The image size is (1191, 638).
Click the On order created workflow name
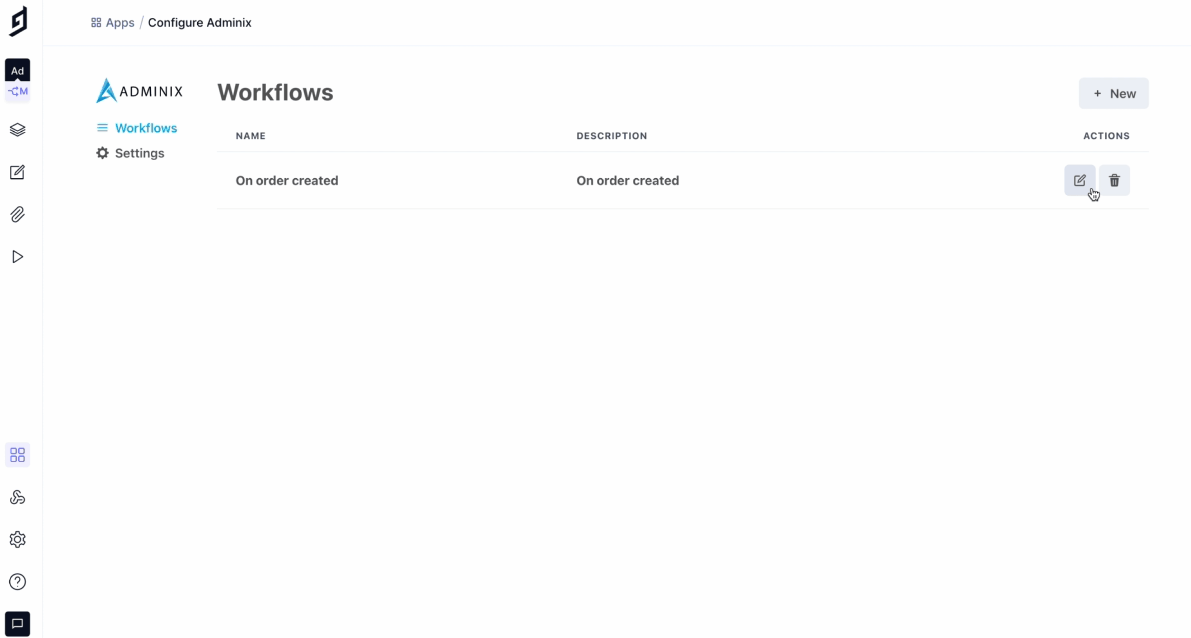tap(287, 180)
